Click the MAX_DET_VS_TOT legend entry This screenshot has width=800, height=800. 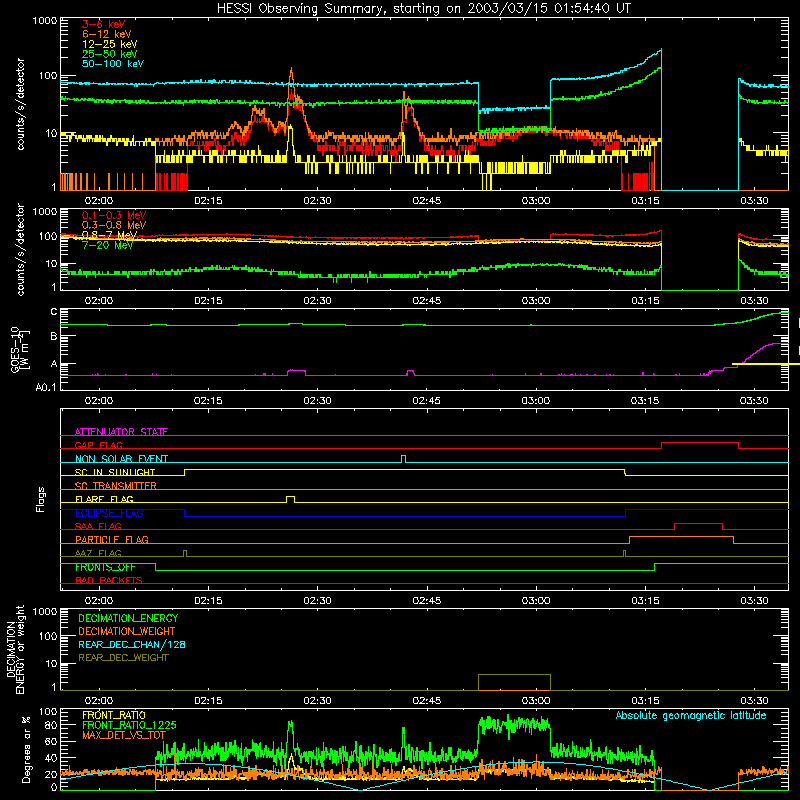123,735
